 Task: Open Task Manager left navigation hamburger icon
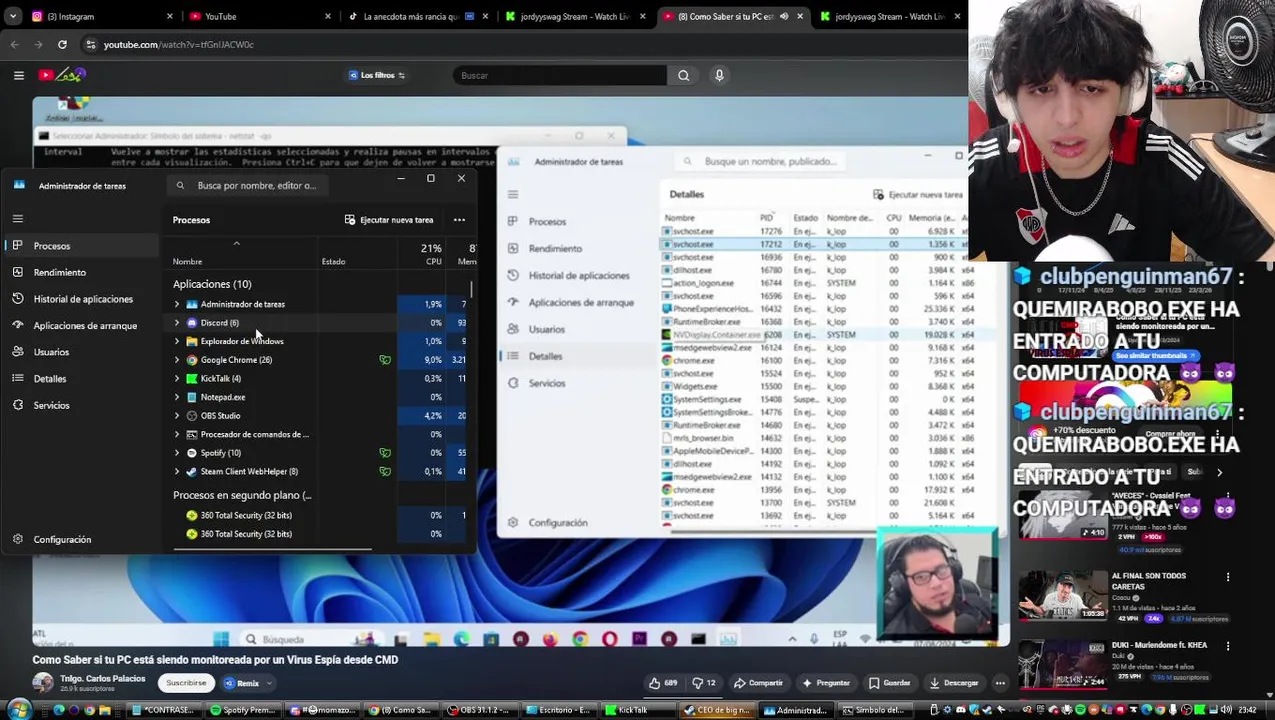(x=17, y=218)
